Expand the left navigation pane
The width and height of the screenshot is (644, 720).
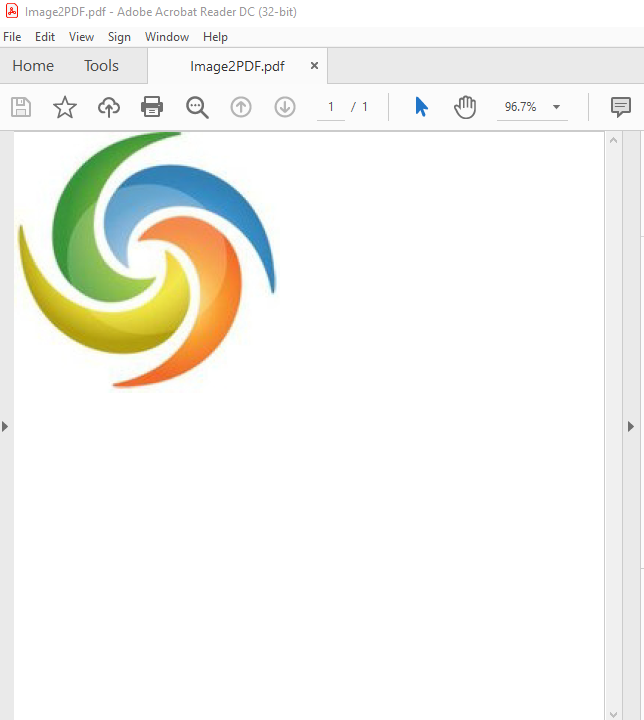(x=5, y=426)
